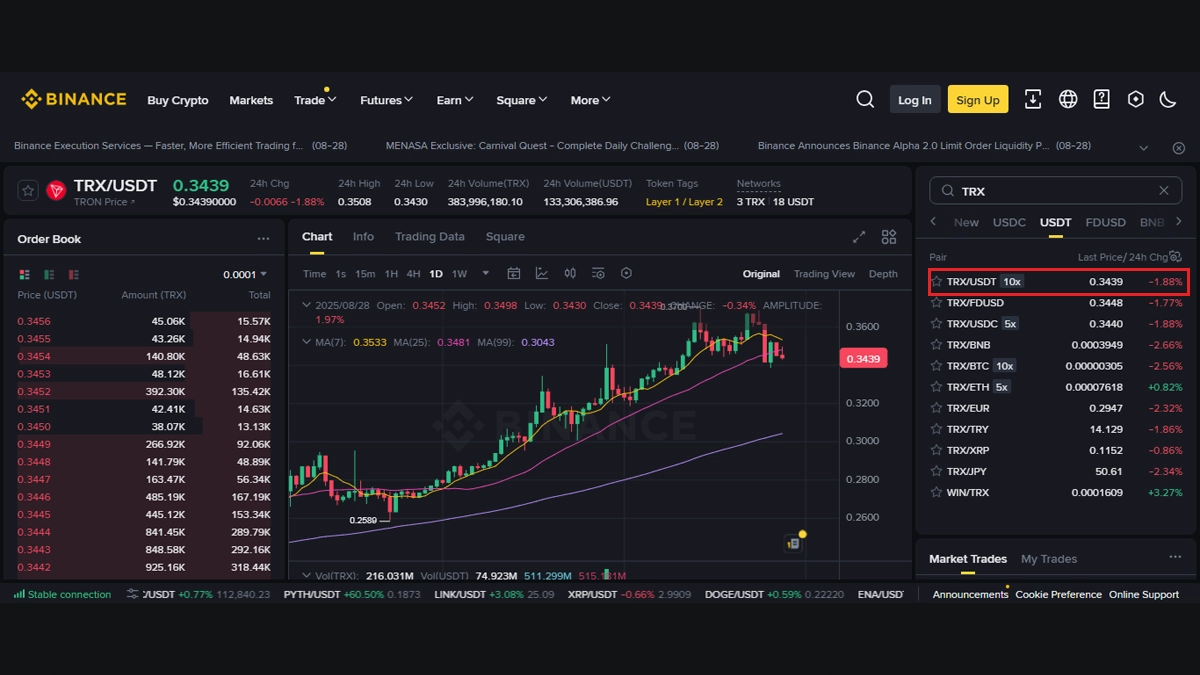This screenshot has height=675, width=1200.
Task: Star the TRX/USDC pair
Action: coord(937,324)
